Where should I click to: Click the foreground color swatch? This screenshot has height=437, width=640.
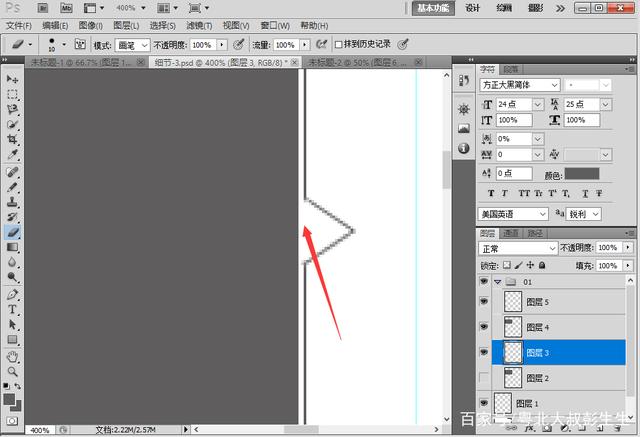[9, 399]
